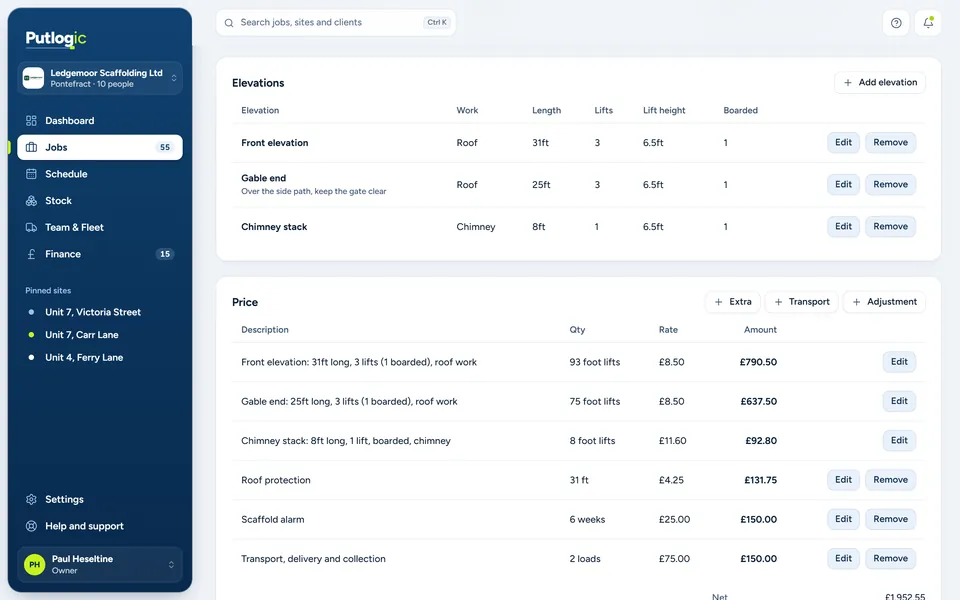The width and height of the screenshot is (960, 600).
Task: Click the Settings gear icon
Action: coord(31,500)
